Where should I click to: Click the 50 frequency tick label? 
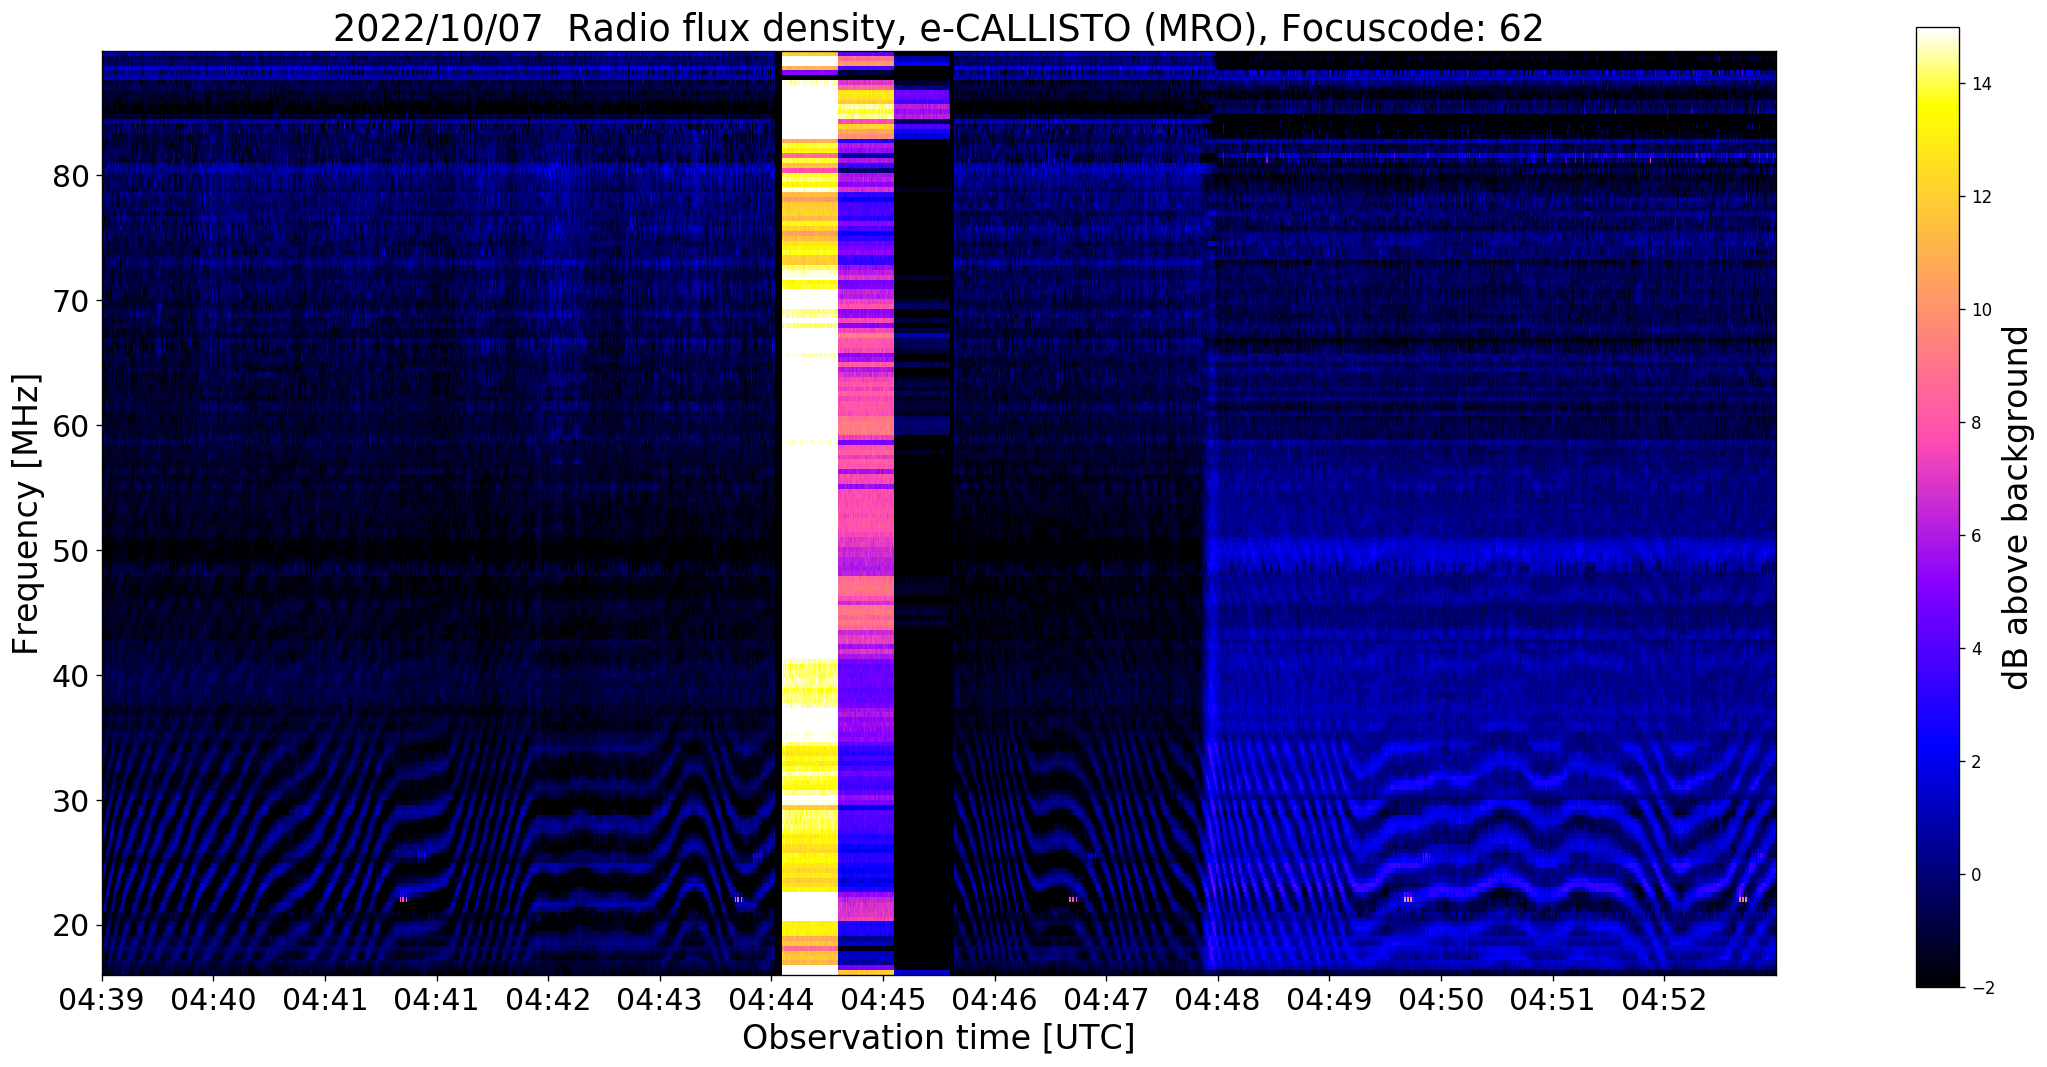(71, 551)
